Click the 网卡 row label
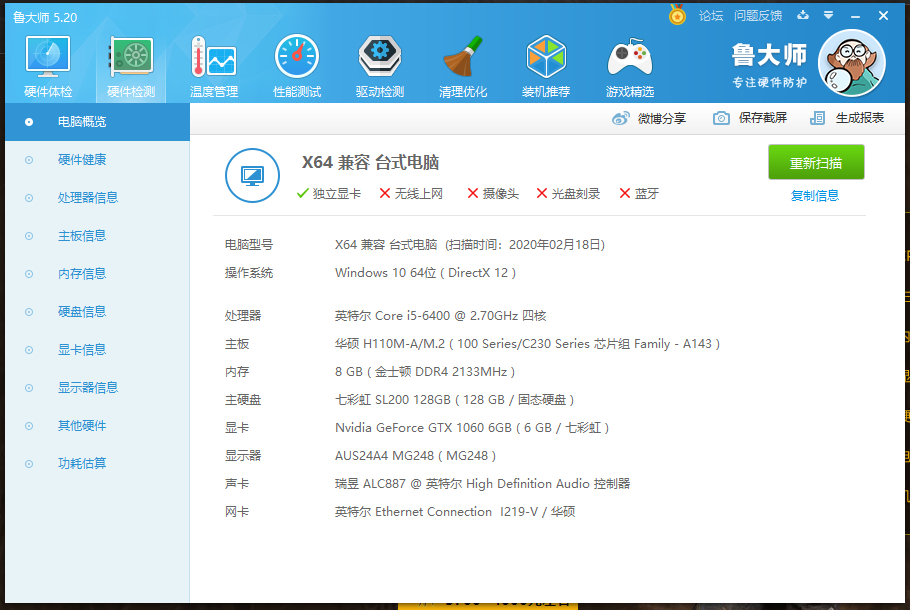 click(x=237, y=512)
